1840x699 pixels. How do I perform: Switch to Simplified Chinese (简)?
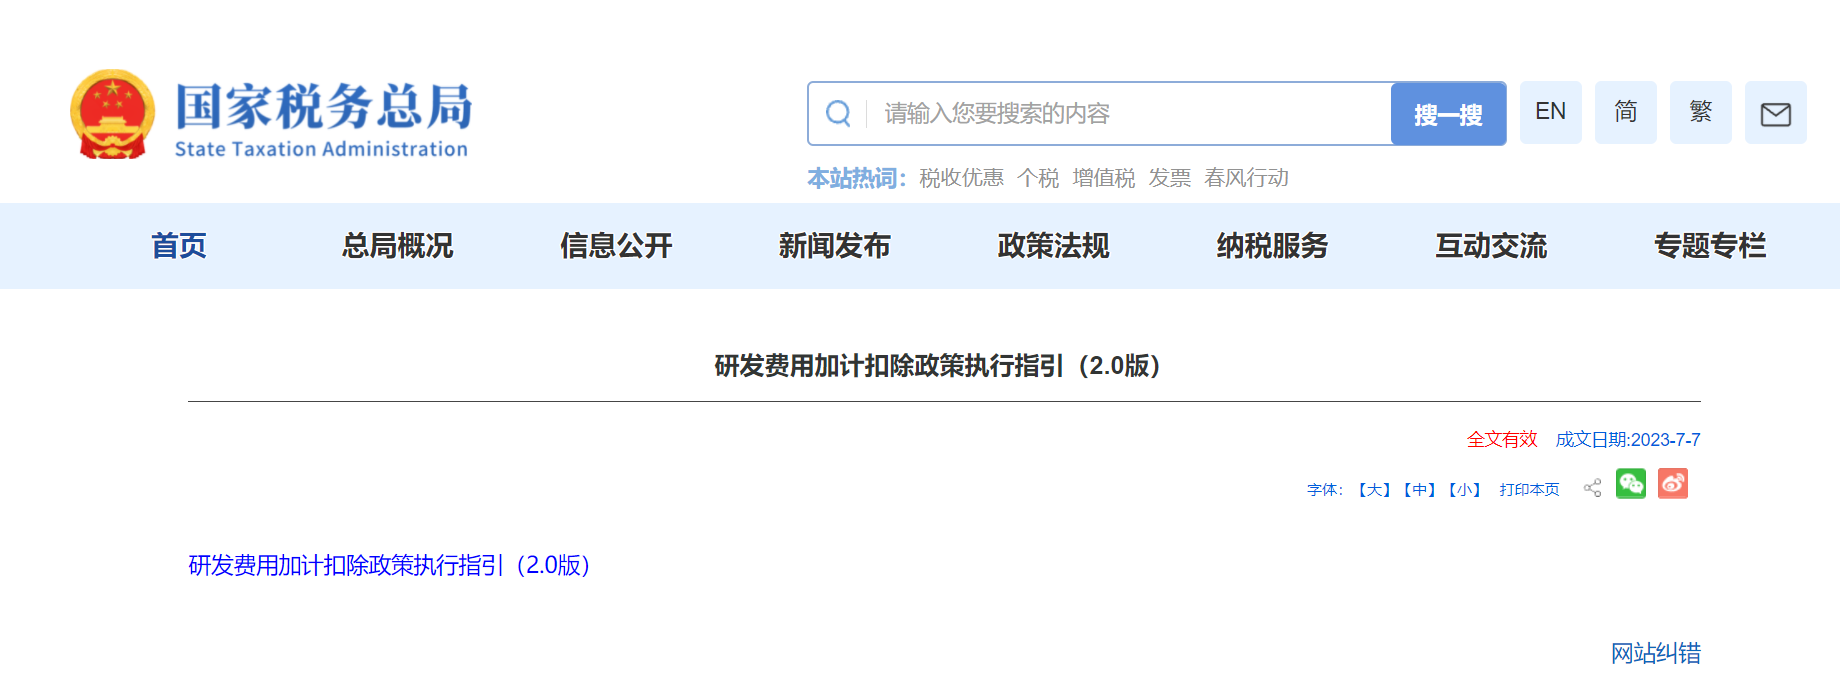click(1625, 112)
